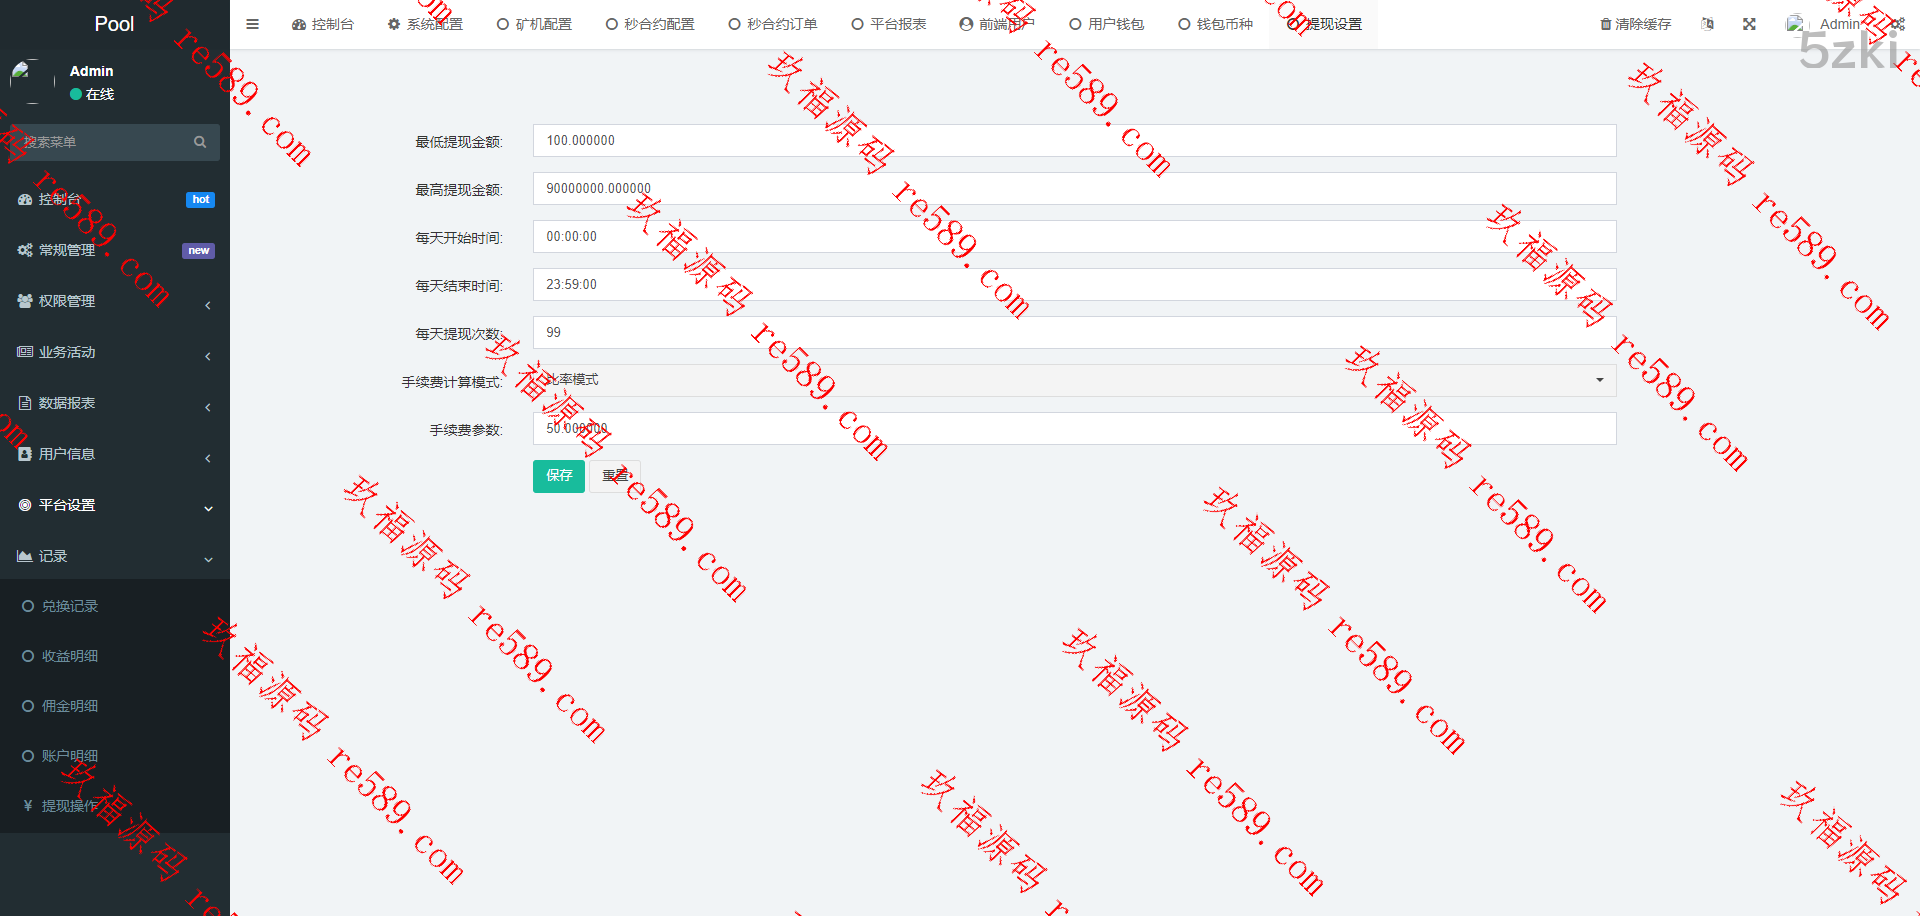This screenshot has height=916, width=1920.
Task: Click the 重置 reset button
Action: tap(615, 476)
